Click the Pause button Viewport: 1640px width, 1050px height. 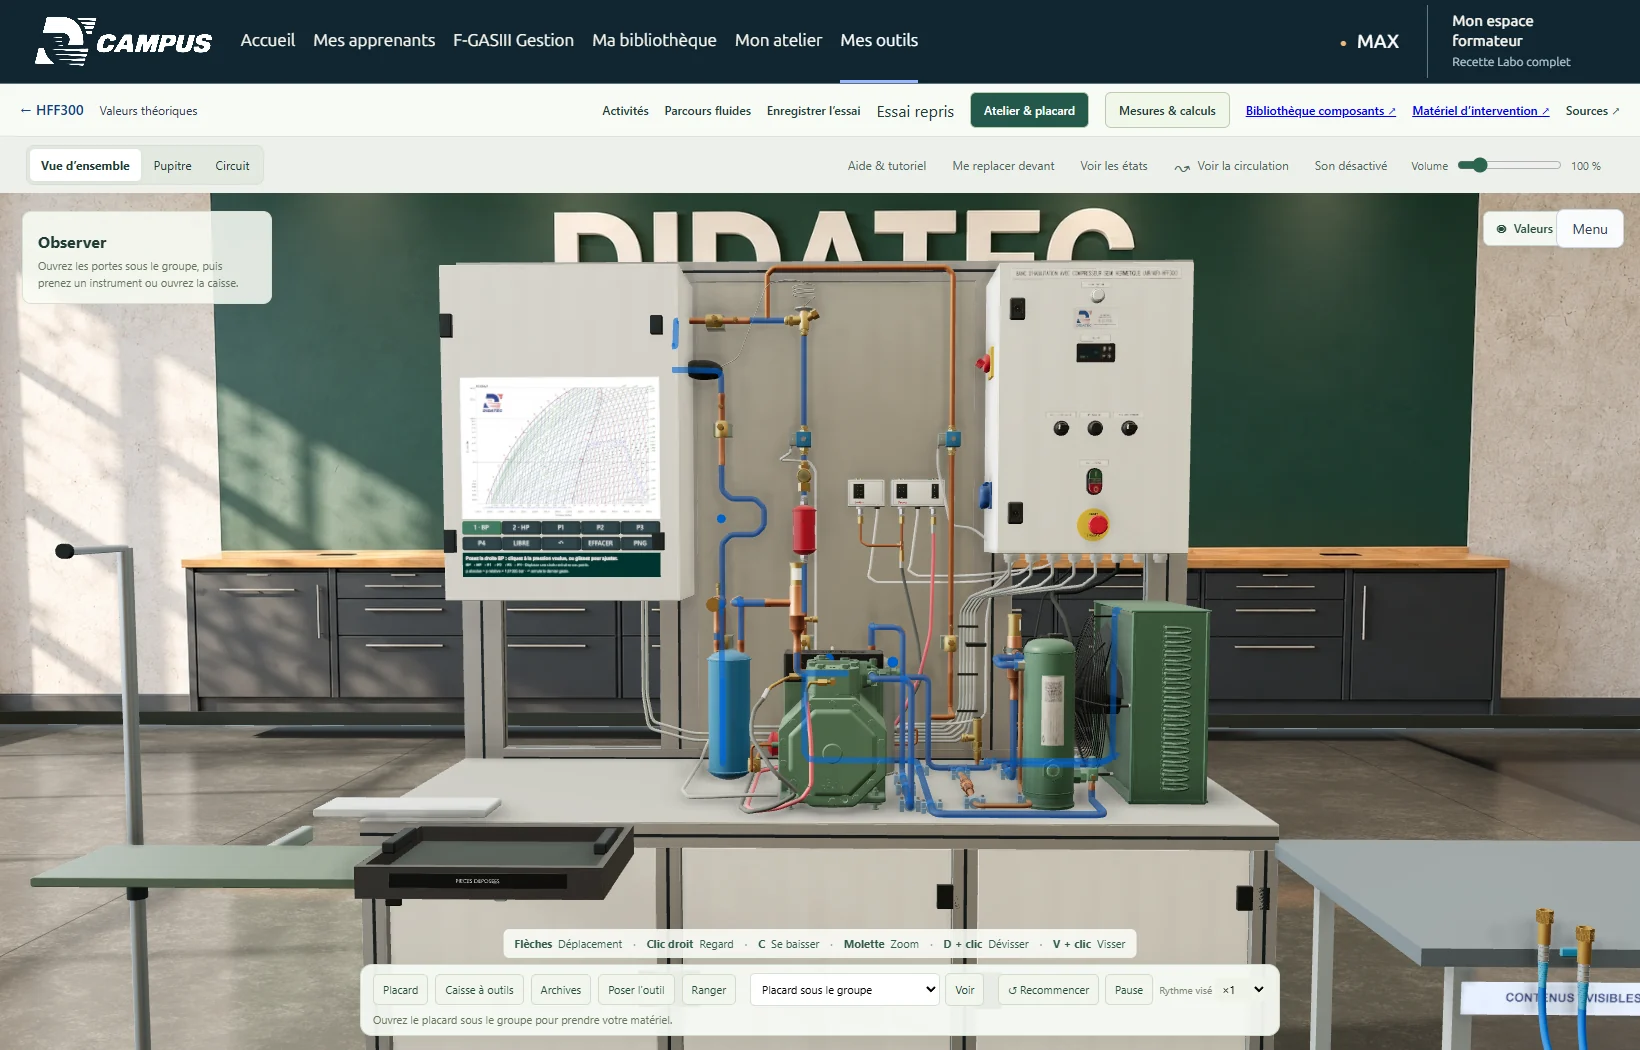1129,990
